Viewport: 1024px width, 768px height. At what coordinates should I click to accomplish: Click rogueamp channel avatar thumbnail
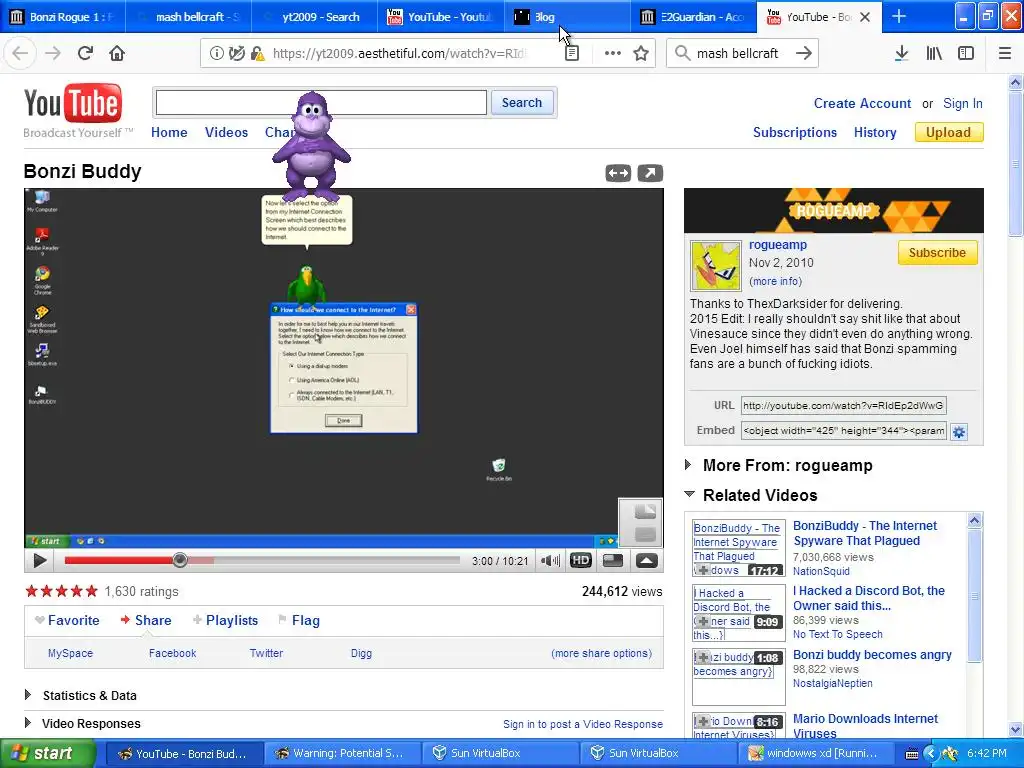pos(716,266)
